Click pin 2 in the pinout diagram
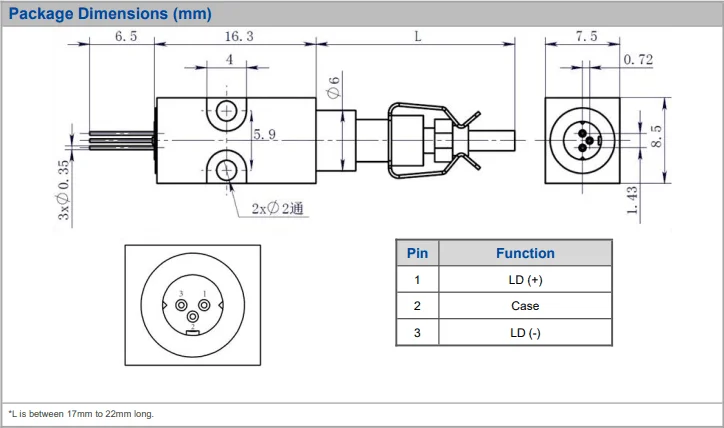The height and width of the screenshot is (428, 724). pos(193,317)
